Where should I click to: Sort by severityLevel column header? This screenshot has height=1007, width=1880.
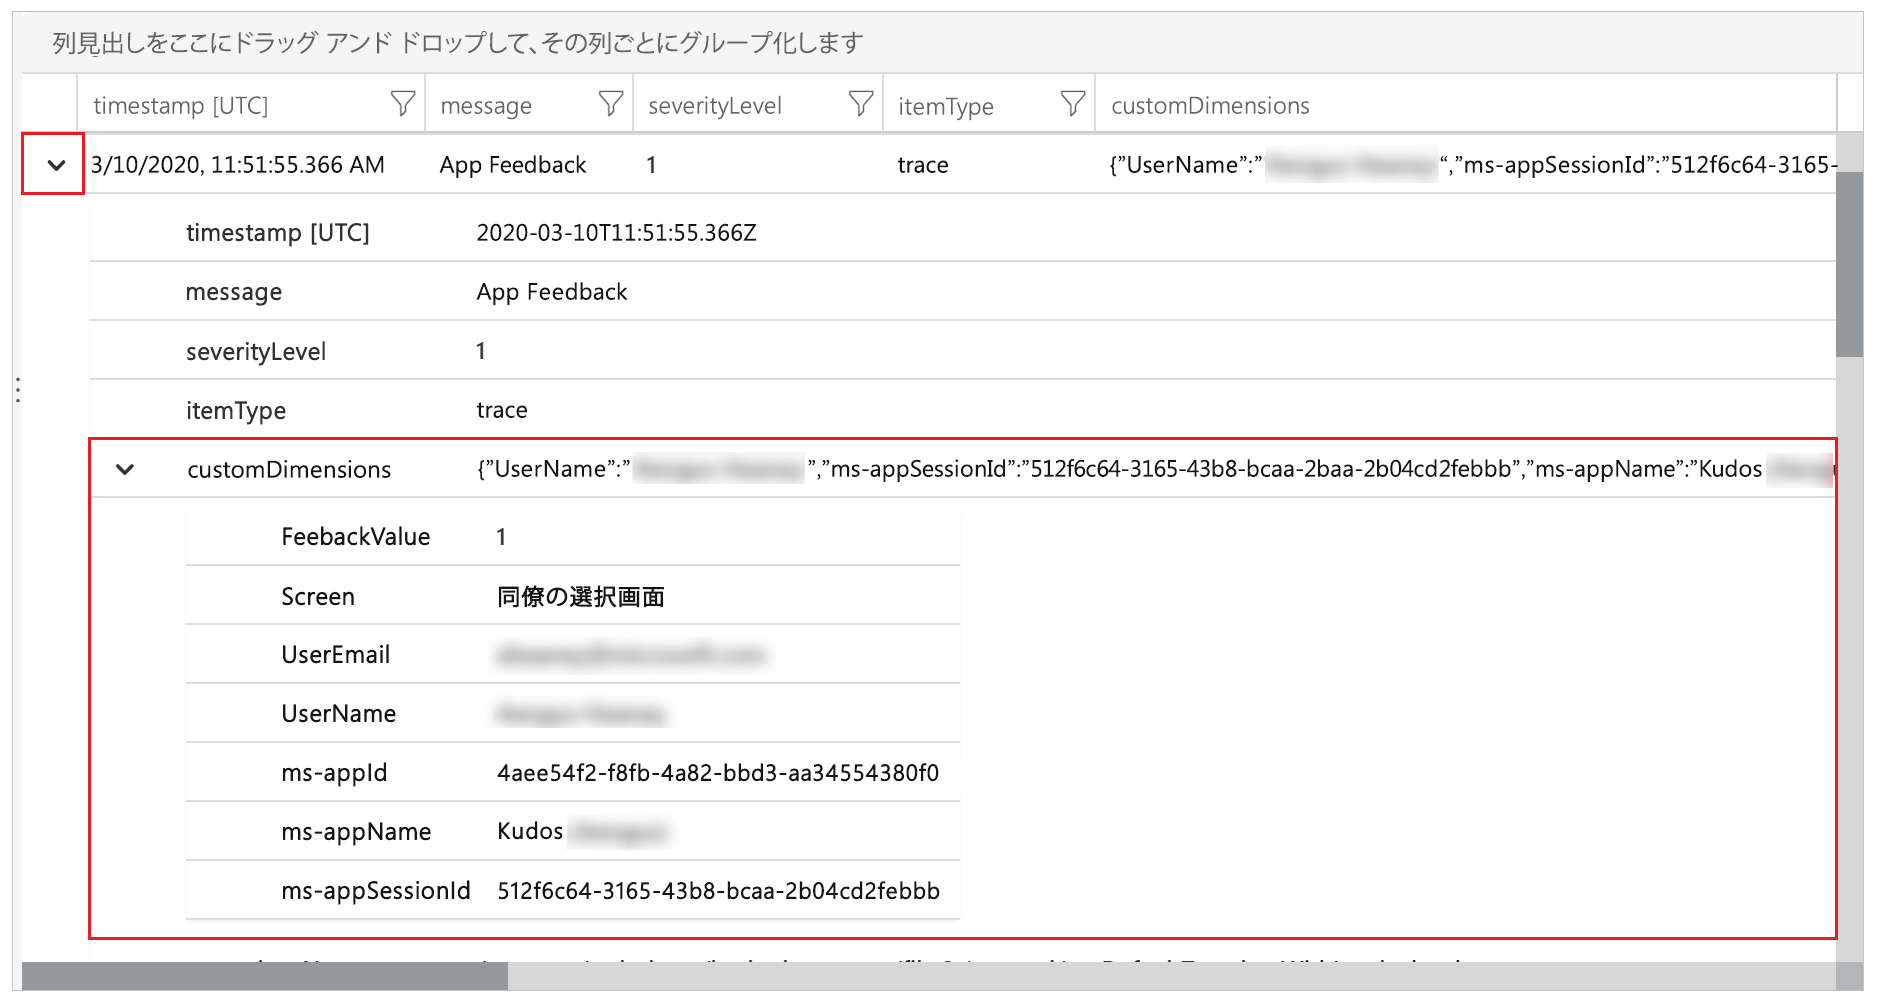(715, 106)
